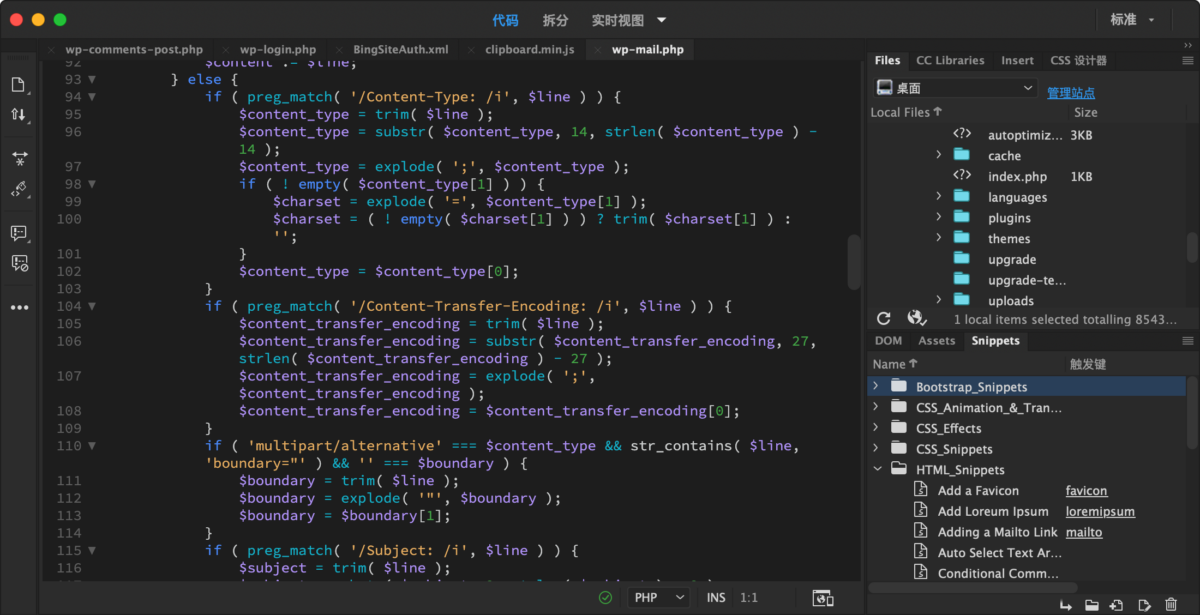
Task: Switch to CSS 设计器 panel tab
Action: [x=1078, y=60]
